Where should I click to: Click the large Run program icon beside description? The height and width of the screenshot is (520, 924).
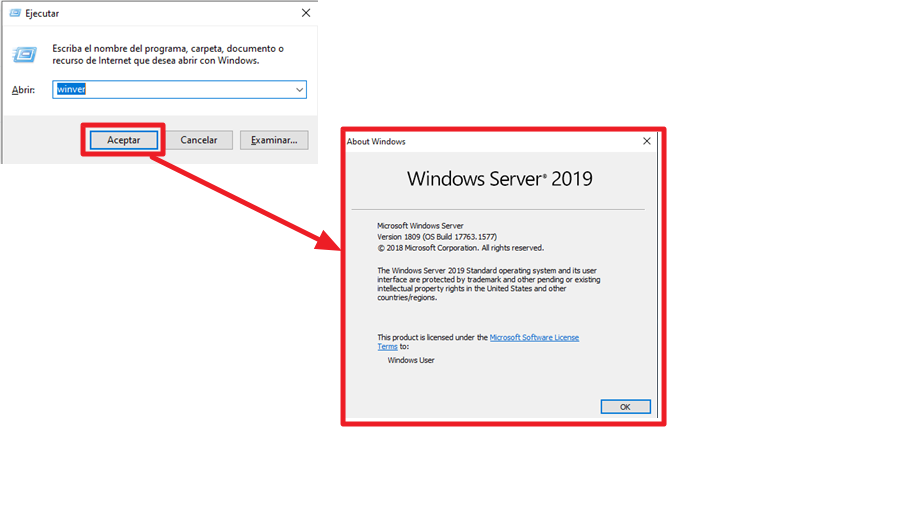pos(25,55)
